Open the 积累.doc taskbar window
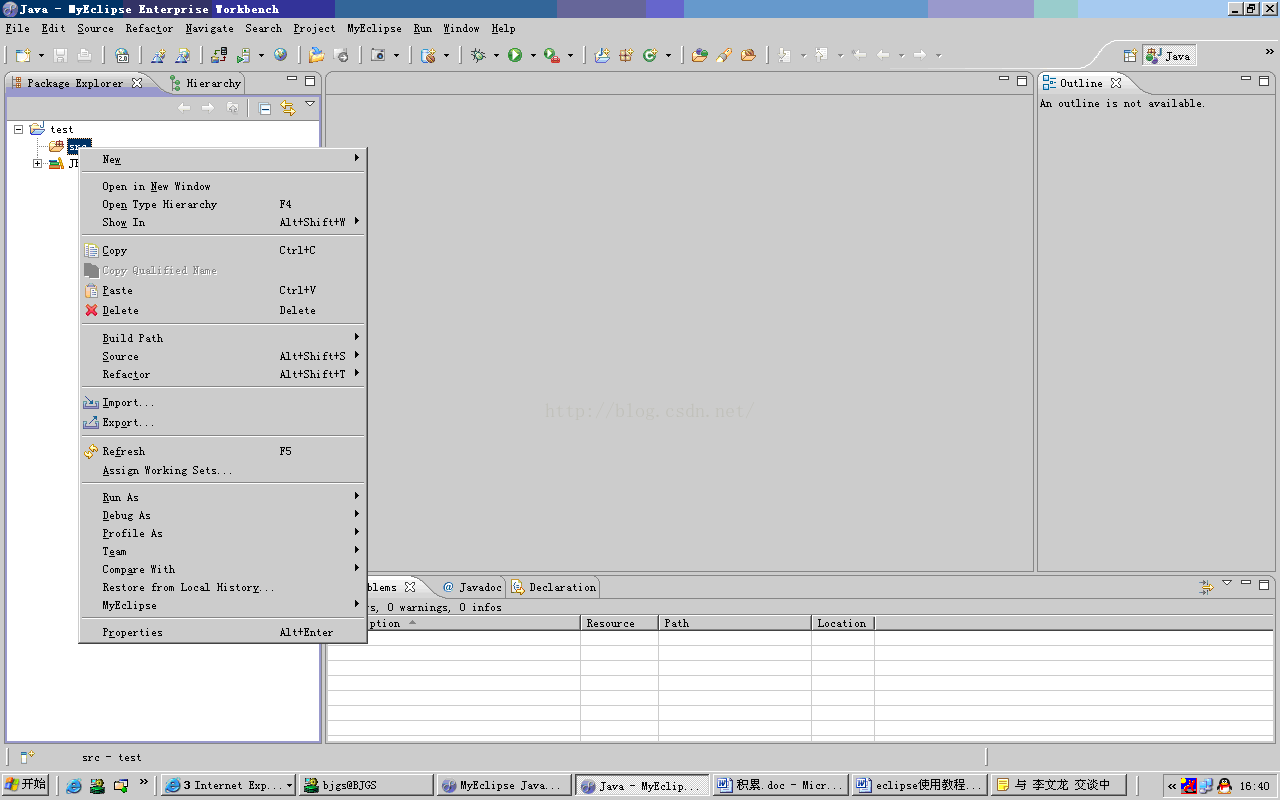Viewport: 1280px width, 800px height. (x=781, y=786)
